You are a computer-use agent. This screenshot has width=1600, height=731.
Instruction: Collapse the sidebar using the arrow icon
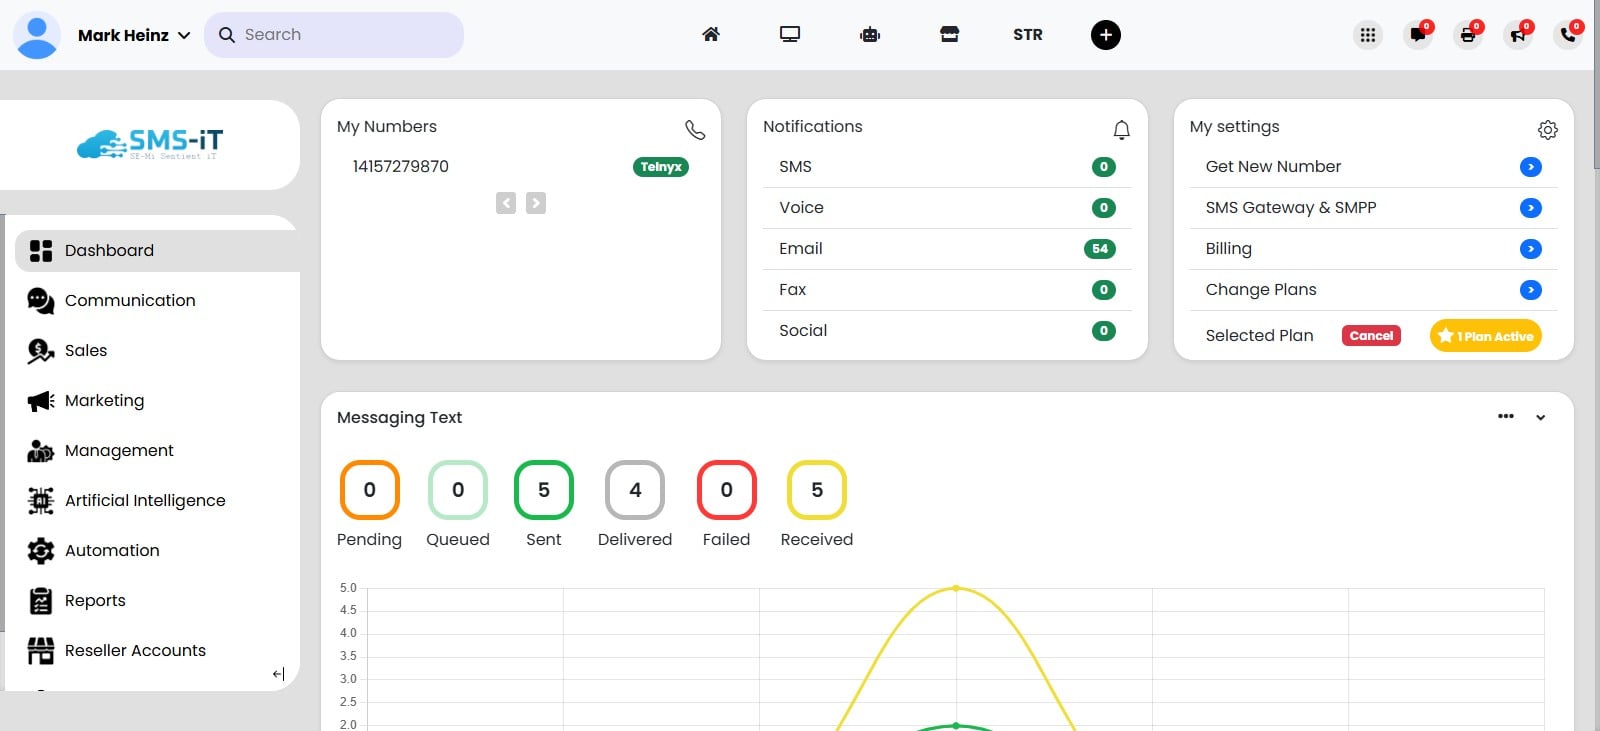click(x=278, y=674)
